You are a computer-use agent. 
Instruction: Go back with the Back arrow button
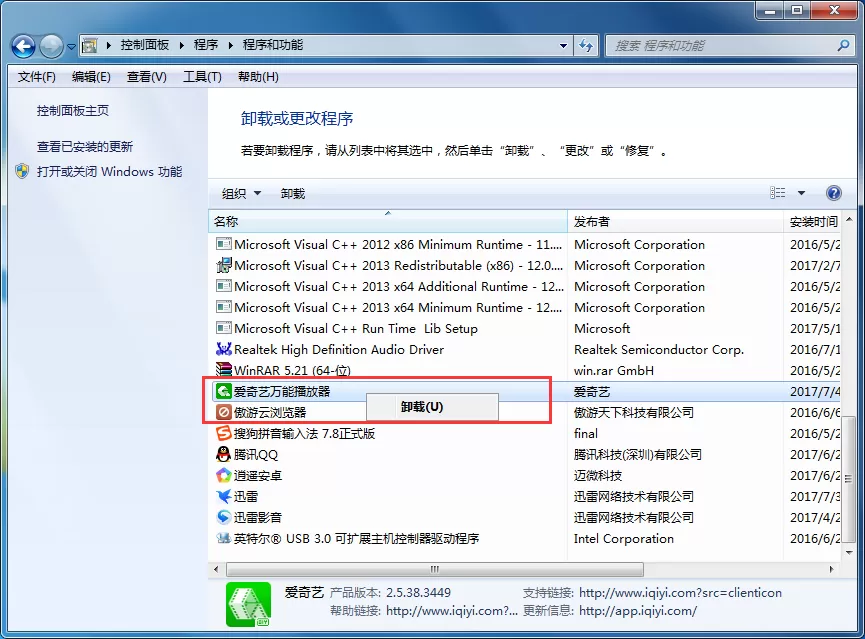tap(23, 46)
